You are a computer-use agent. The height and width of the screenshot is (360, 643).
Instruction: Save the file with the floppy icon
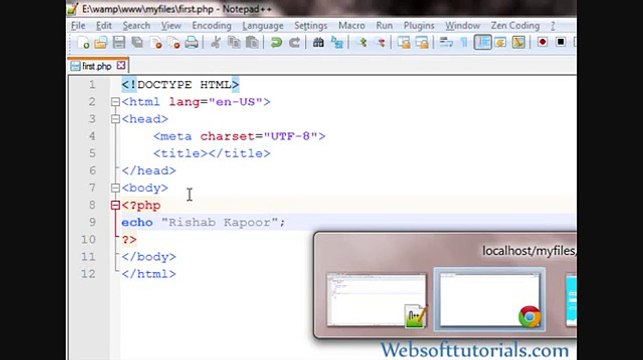click(119, 42)
